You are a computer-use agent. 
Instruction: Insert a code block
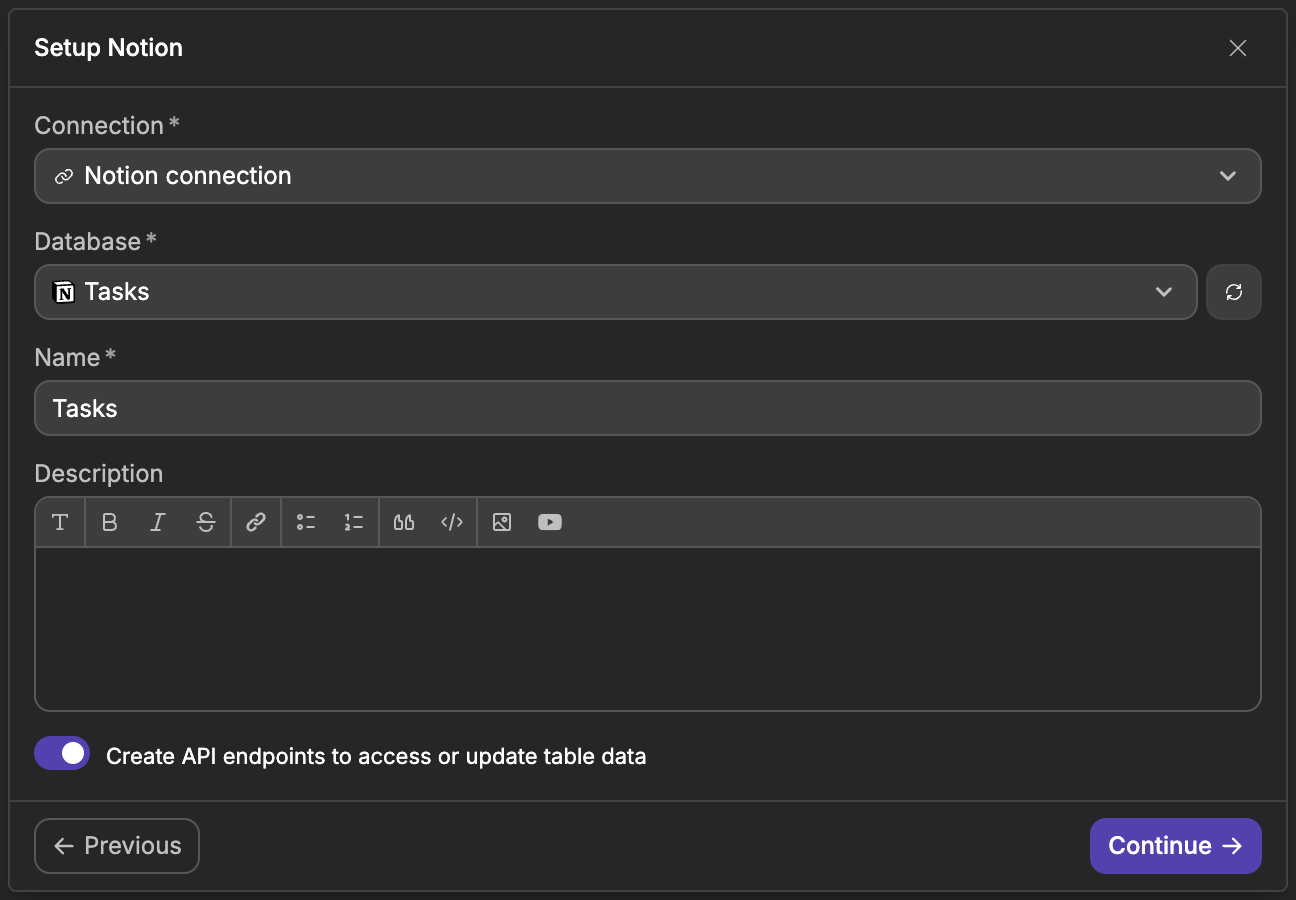[x=452, y=522]
